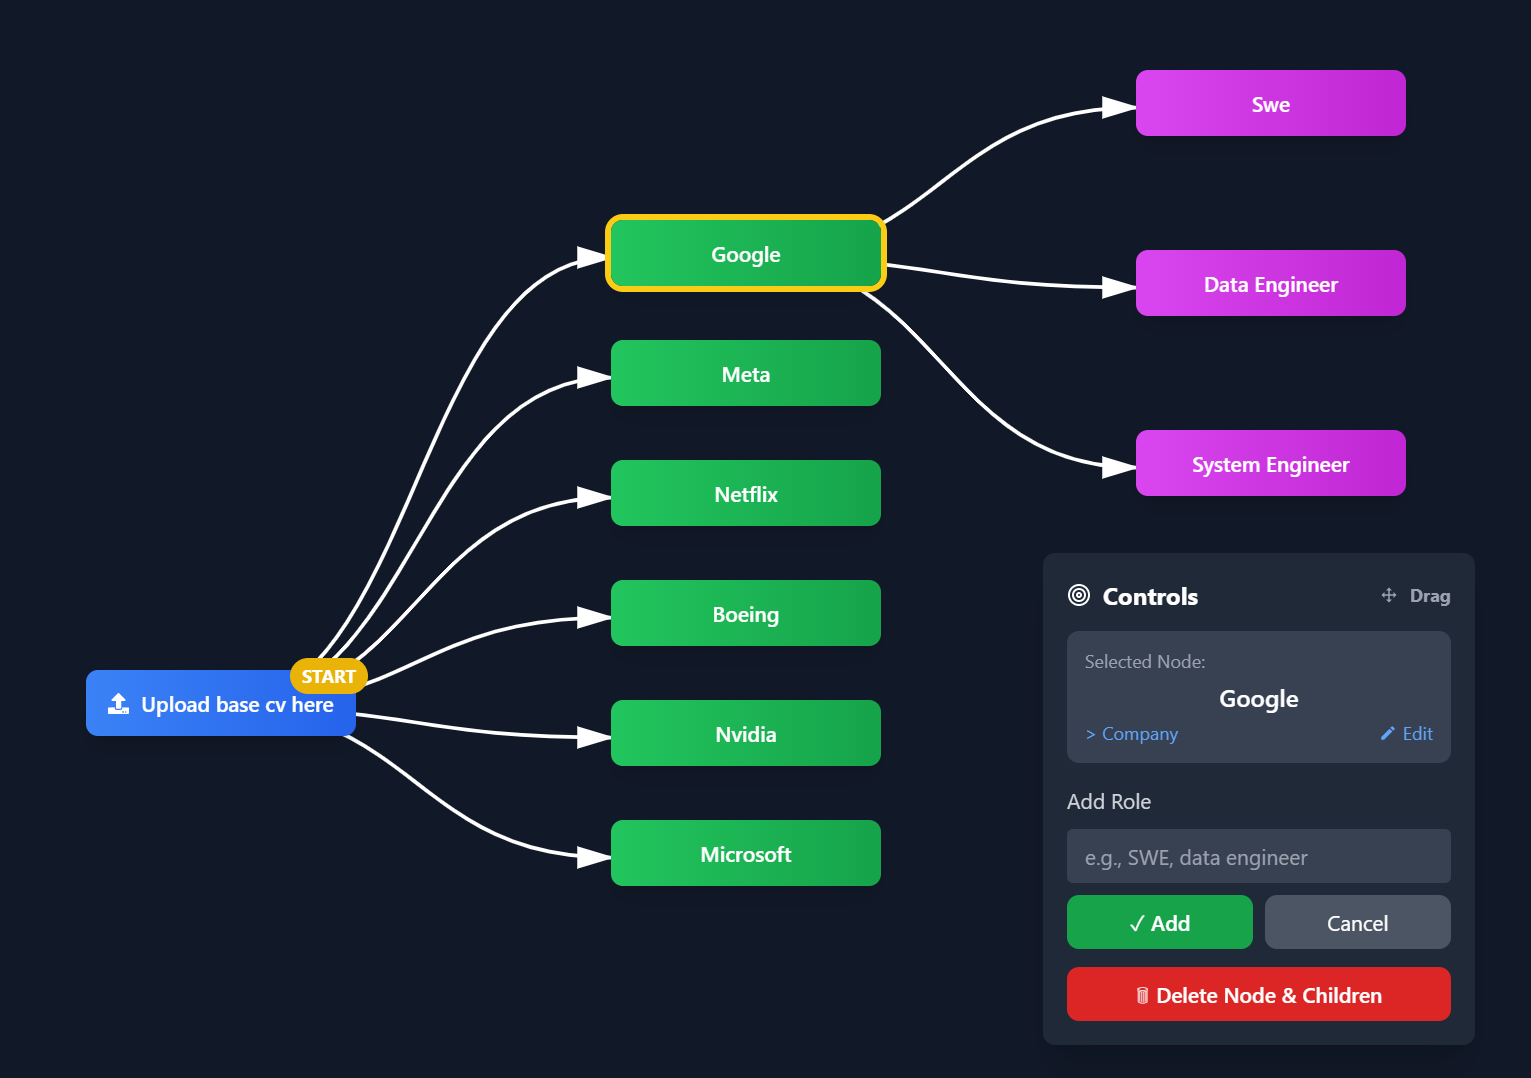Click the upload icon in the base cv node
This screenshot has width=1531, height=1078.
coord(118,704)
